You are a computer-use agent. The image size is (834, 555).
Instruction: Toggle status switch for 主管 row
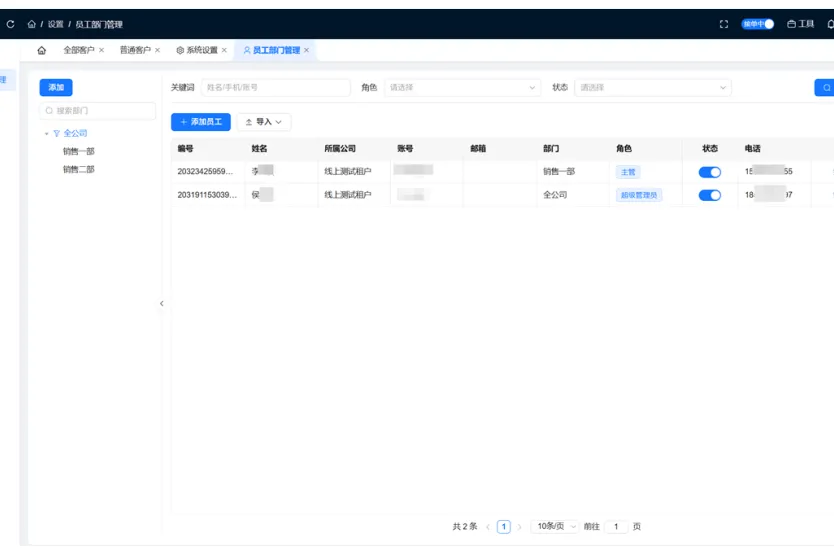click(x=710, y=172)
